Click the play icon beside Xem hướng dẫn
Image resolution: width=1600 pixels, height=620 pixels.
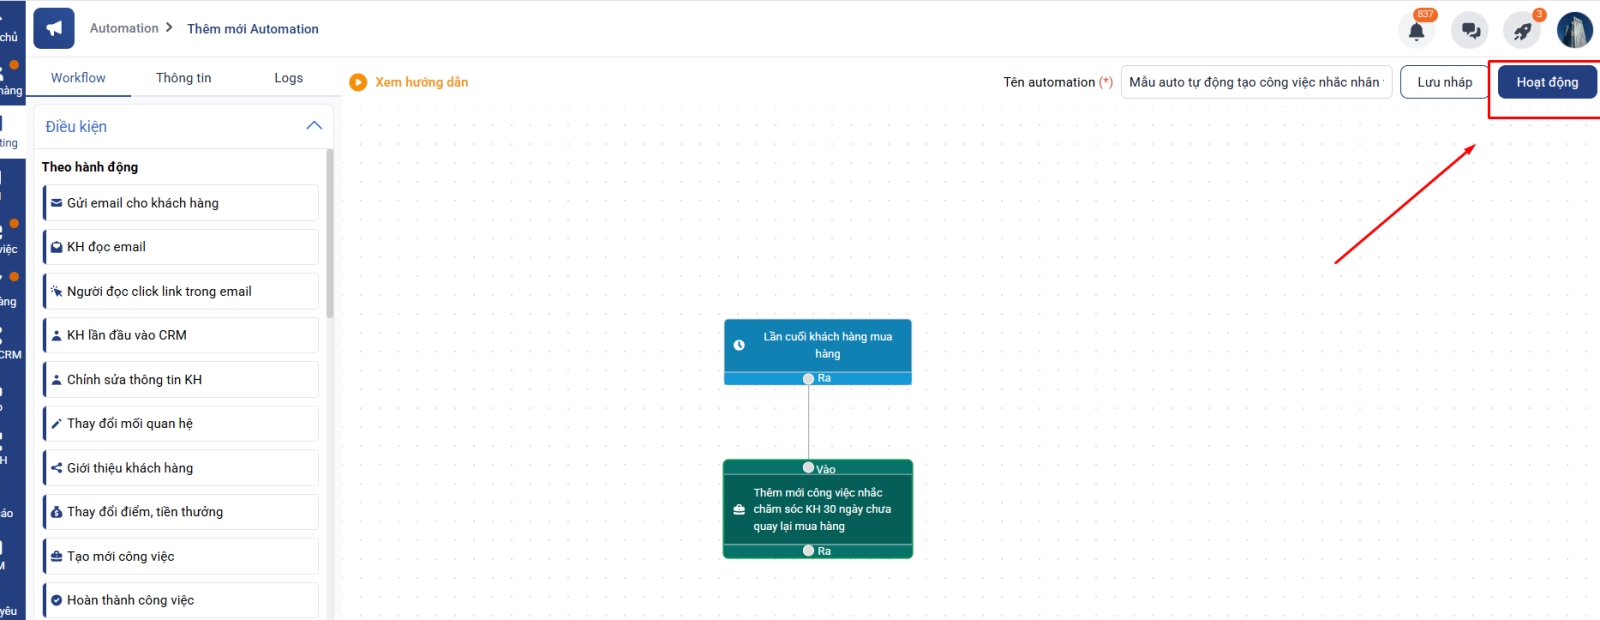click(x=358, y=82)
